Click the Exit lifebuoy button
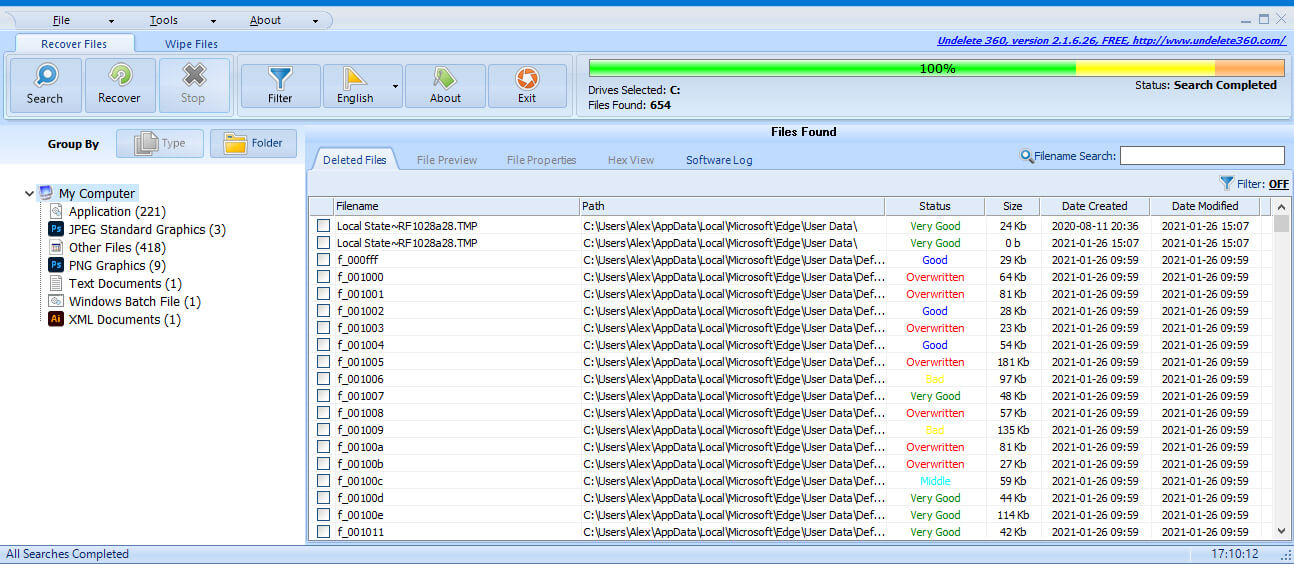The width and height of the screenshot is (1294, 564). (527, 86)
